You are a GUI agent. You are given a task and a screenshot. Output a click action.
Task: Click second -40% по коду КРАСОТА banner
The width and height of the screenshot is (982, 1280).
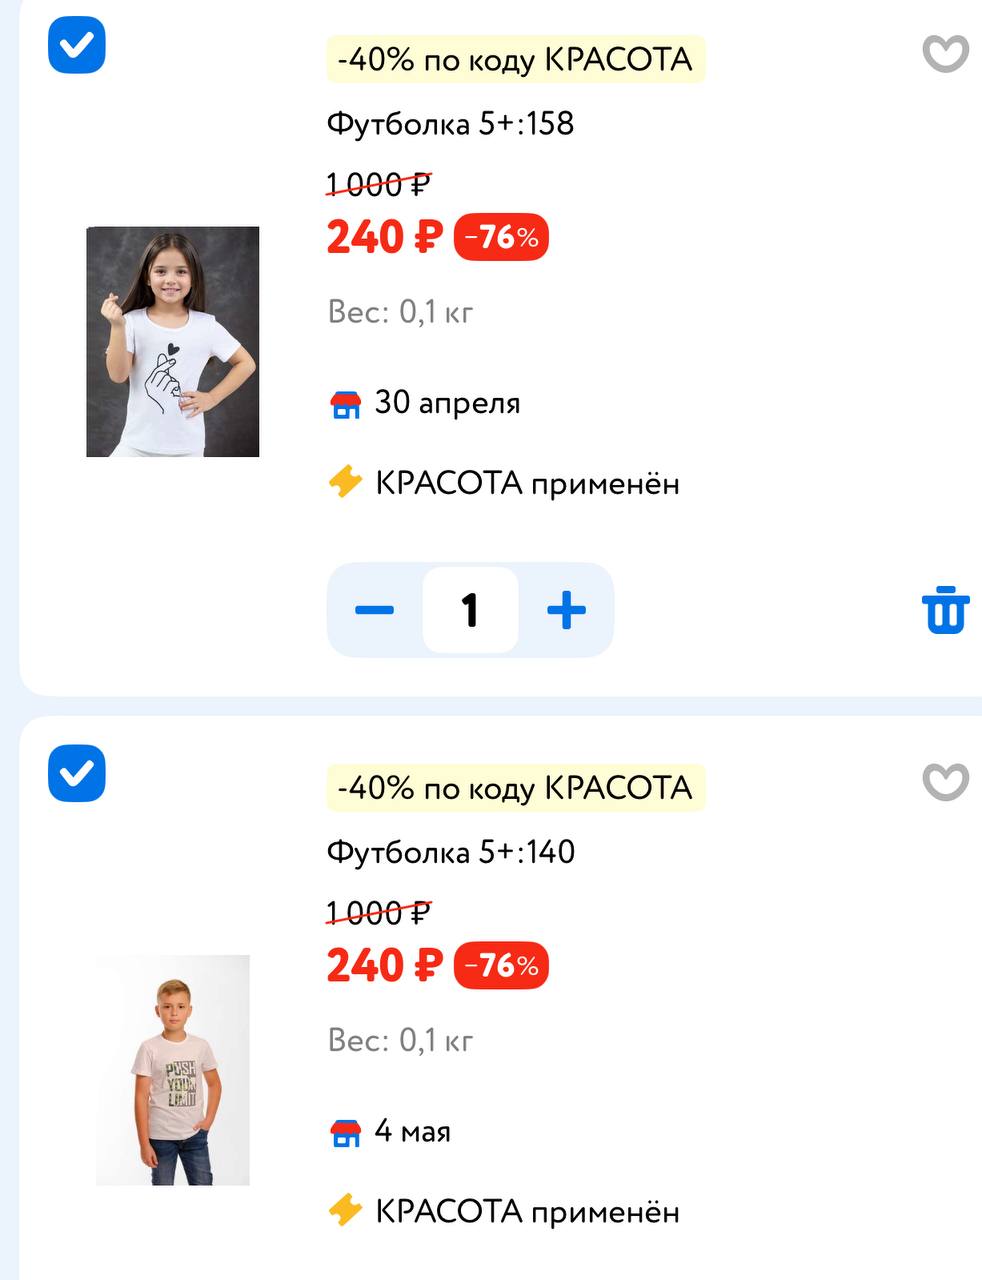tap(516, 787)
